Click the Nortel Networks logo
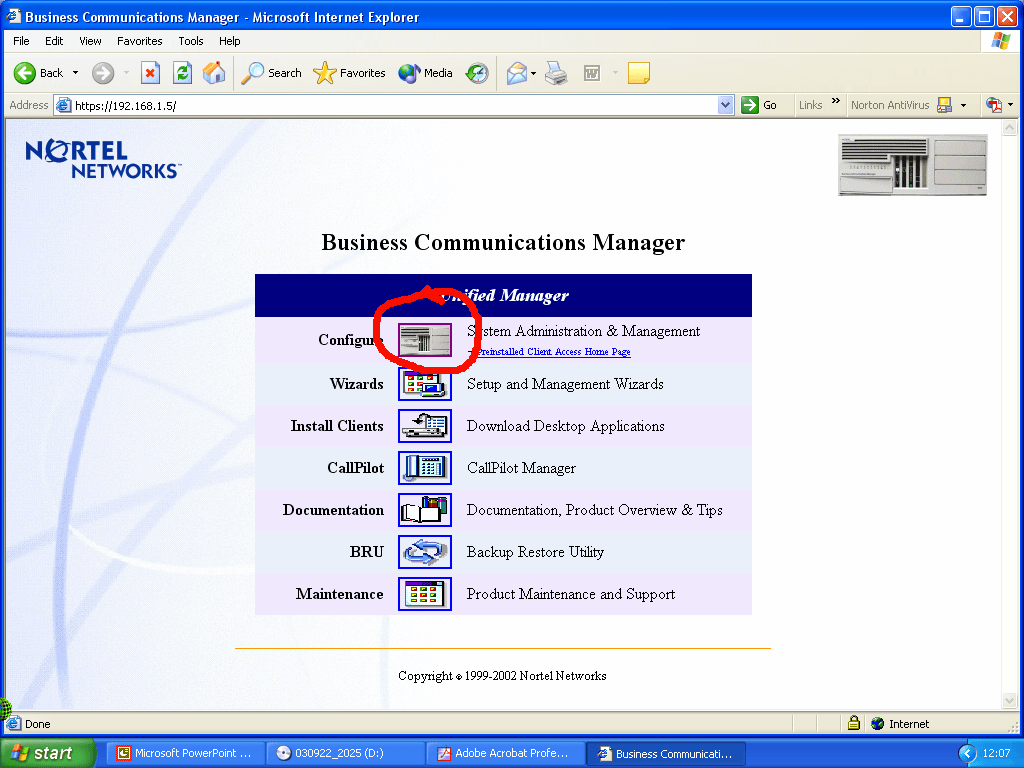 103,159
